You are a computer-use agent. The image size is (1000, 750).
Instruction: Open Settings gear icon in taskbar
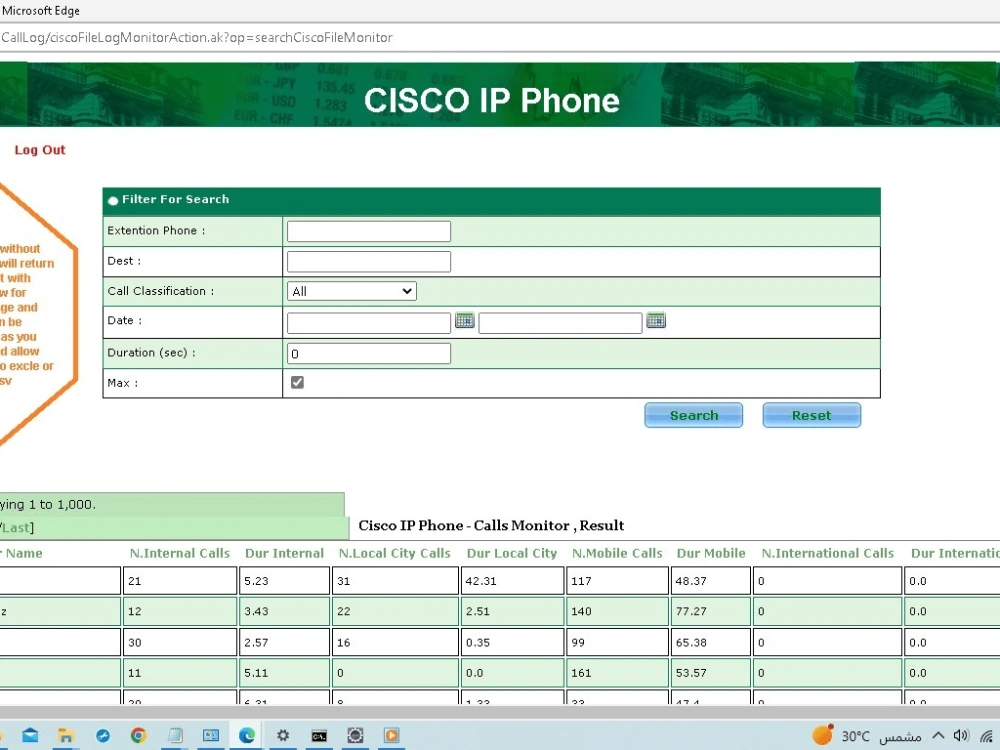point(283,735)
